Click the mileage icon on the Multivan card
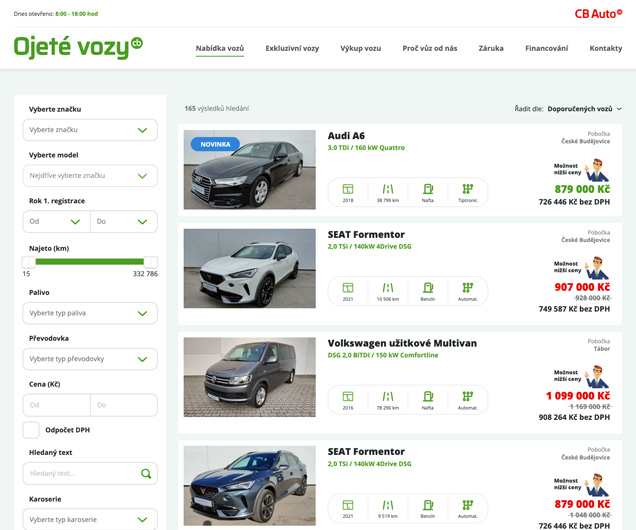This screenshot has height=530, width=636. pos(388,396)
